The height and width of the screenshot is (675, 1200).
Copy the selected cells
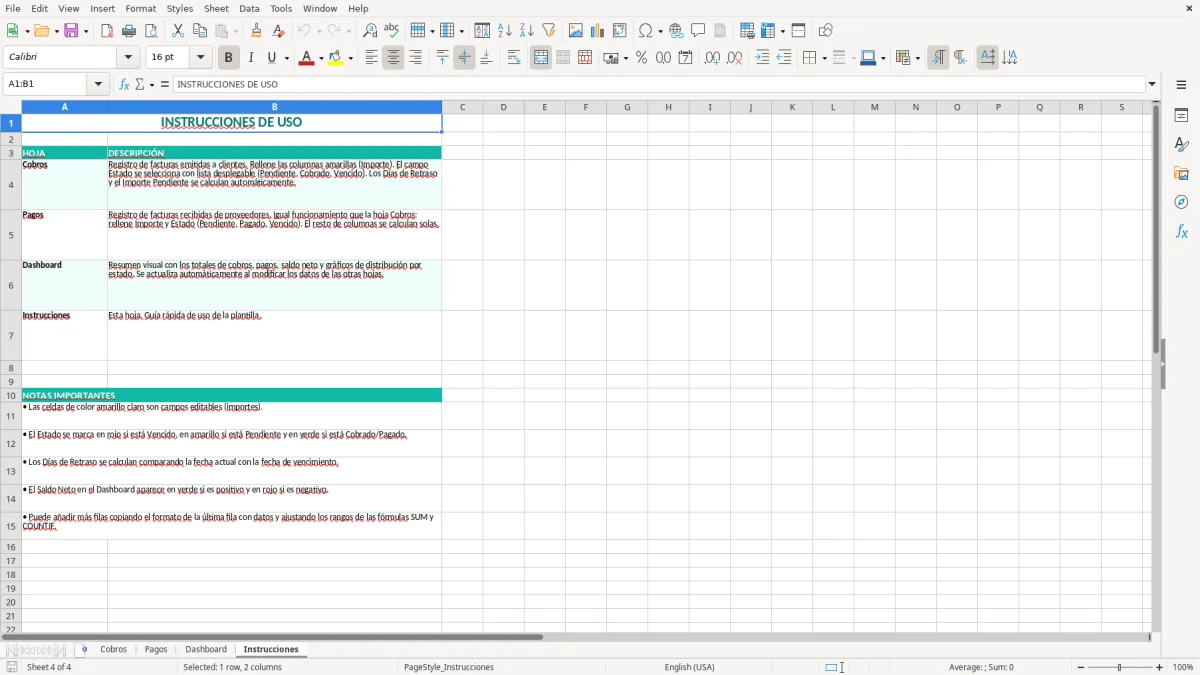[x=200, y=31]
